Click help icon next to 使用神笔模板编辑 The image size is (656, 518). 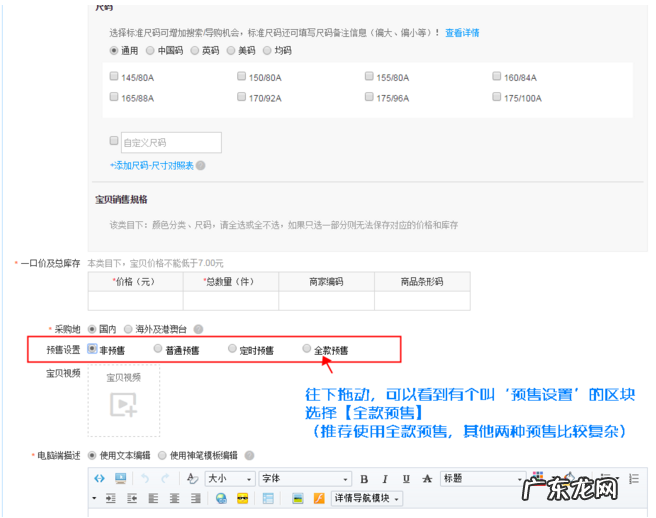coord(249,456)
